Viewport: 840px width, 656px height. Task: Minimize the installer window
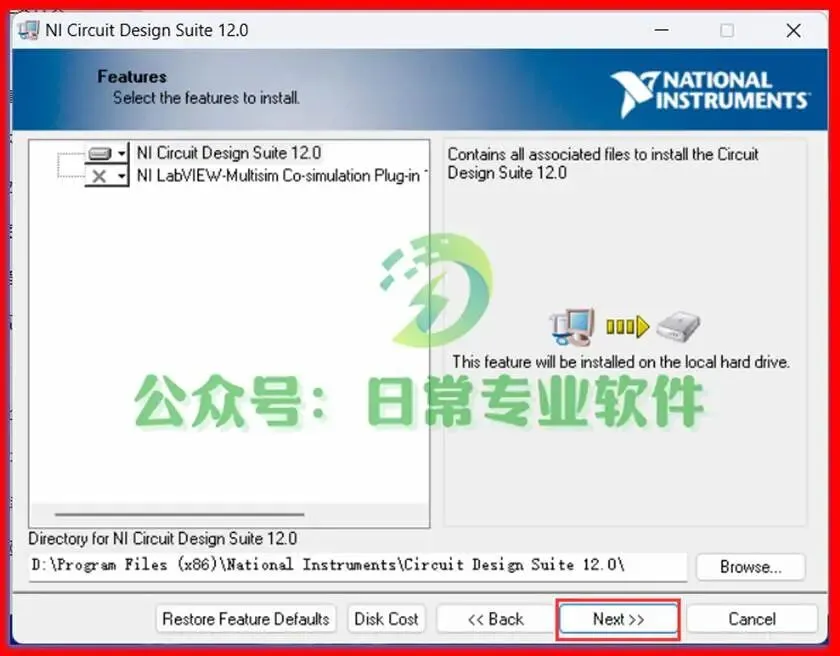click(662, 30)
